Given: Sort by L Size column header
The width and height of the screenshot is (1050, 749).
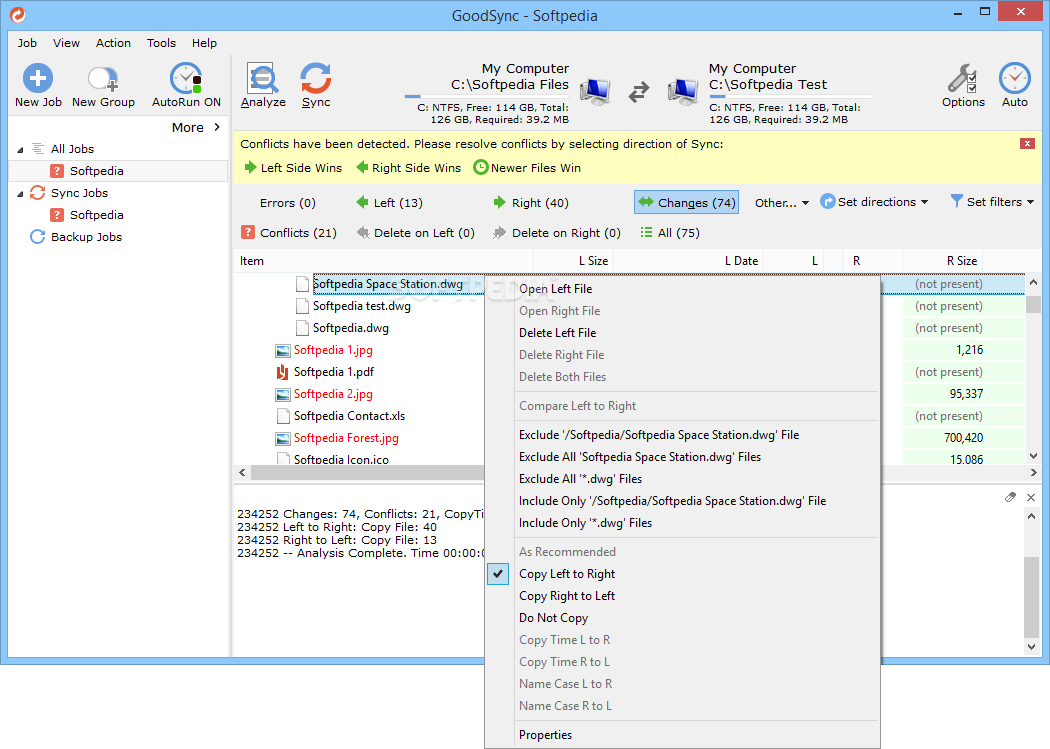Looking at the screenshot, I should [573, 261].
